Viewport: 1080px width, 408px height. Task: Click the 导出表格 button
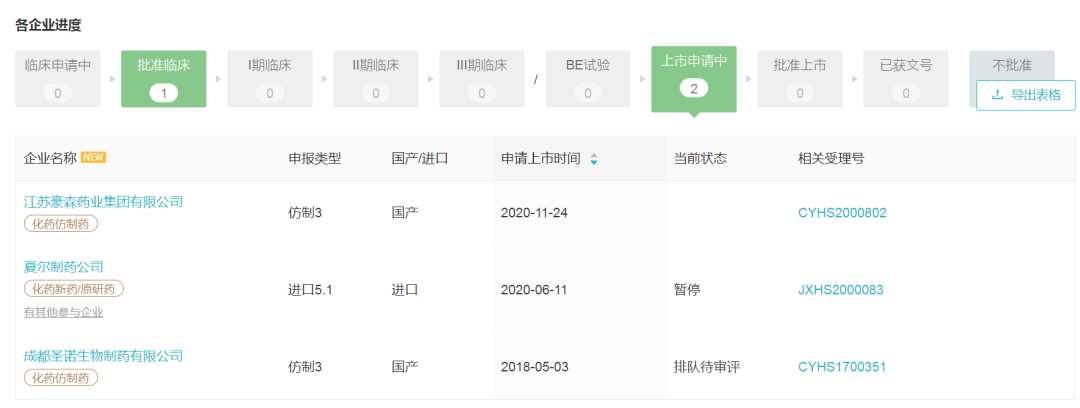tap(1026, 95)
